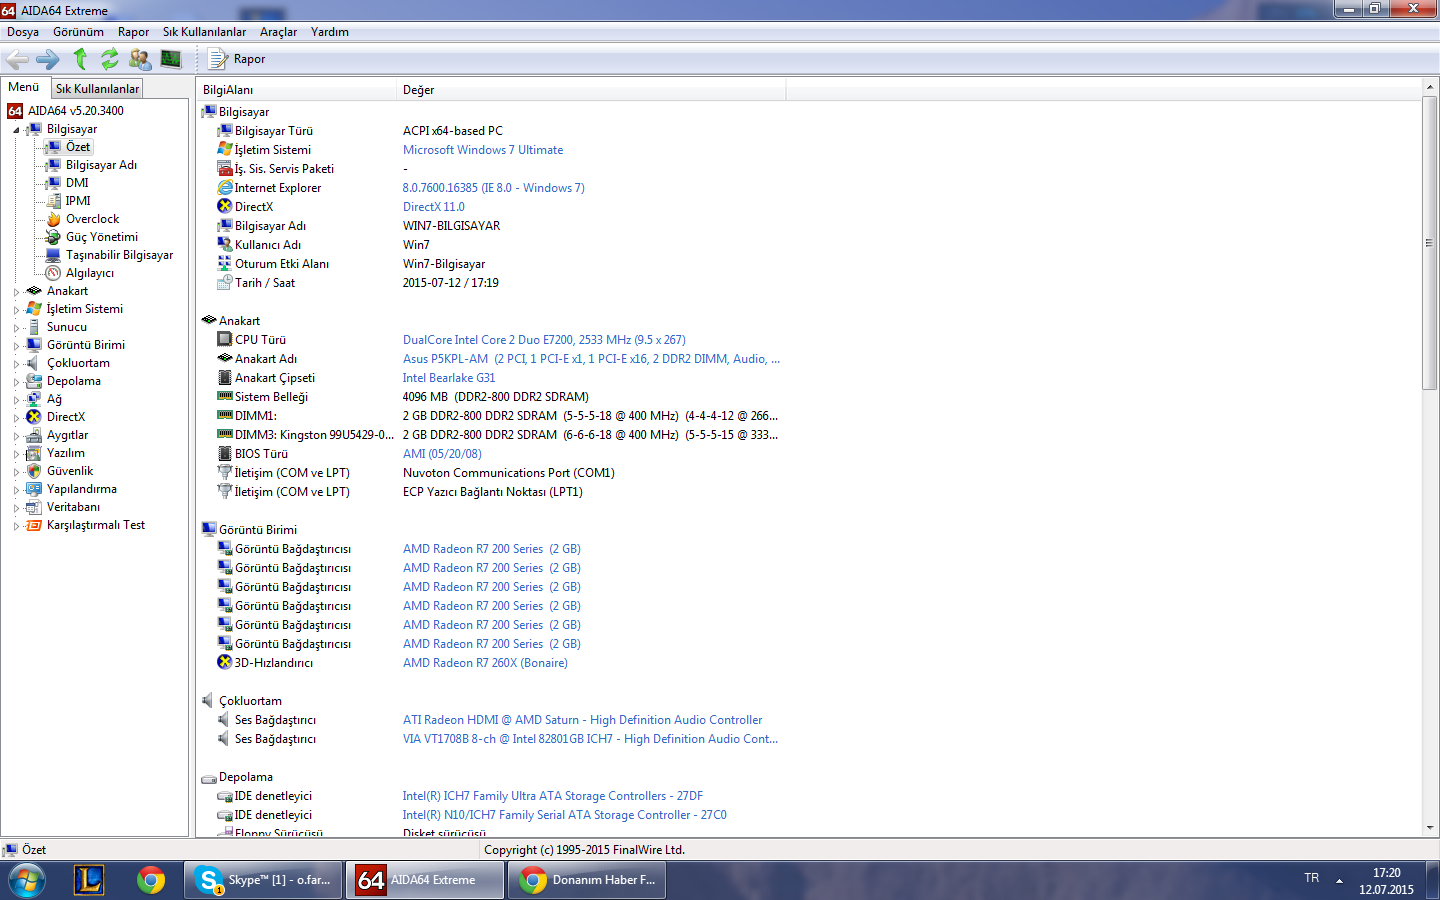The width and height of the screenshot is (1440, 900).
Task: Click the Yazılım tree icon
Action: [x=34, y=453]
